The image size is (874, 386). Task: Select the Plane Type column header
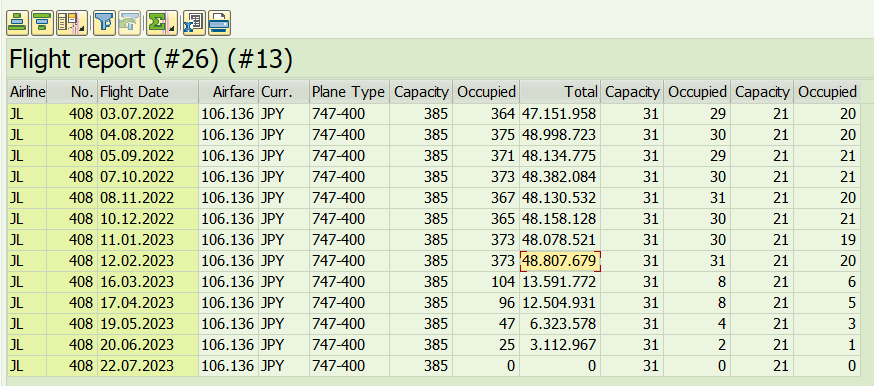(349, 92)
